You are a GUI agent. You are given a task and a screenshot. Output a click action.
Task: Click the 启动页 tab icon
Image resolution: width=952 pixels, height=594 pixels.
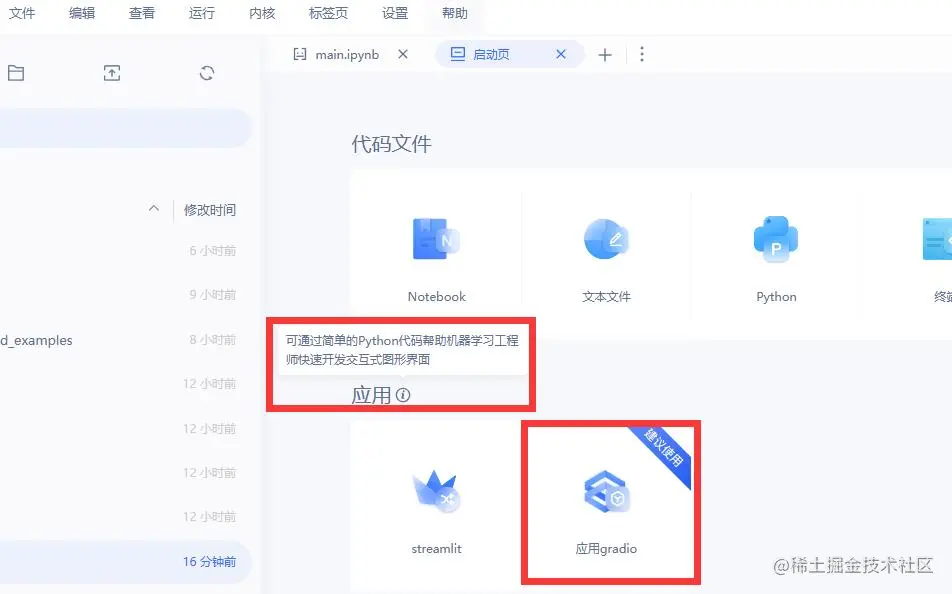[457, 54]
